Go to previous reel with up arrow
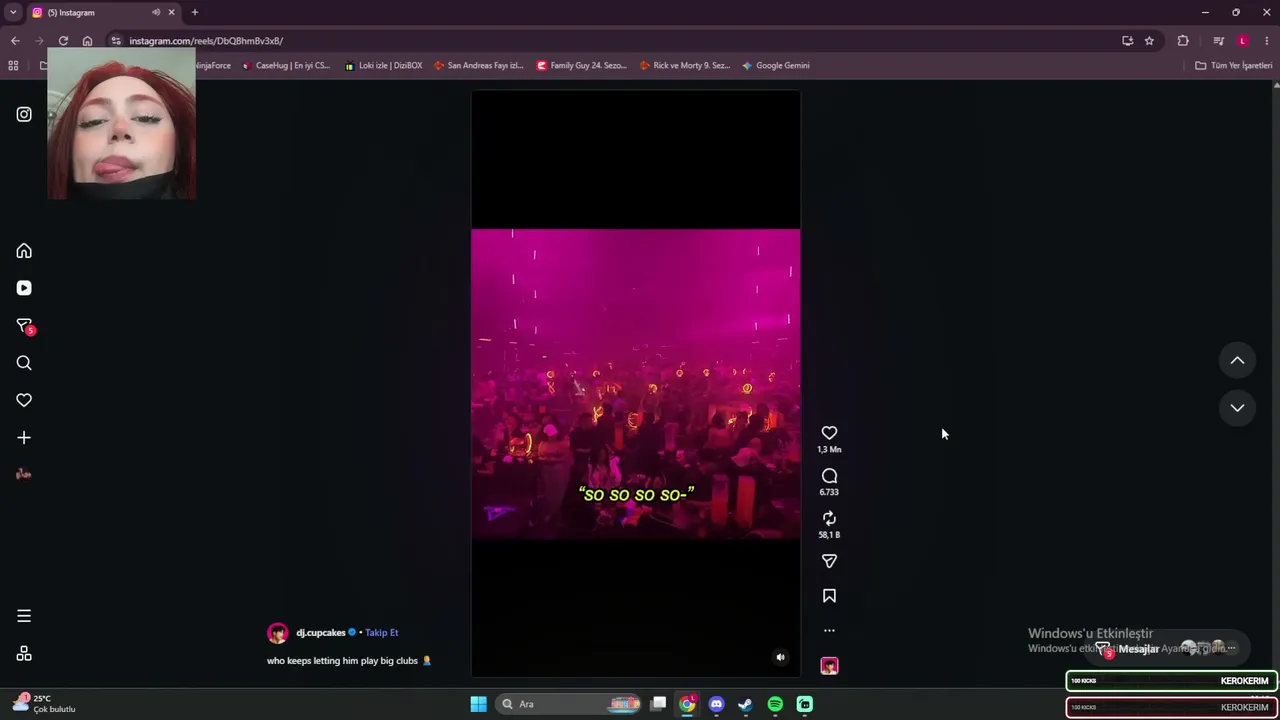 (1237, 361)
